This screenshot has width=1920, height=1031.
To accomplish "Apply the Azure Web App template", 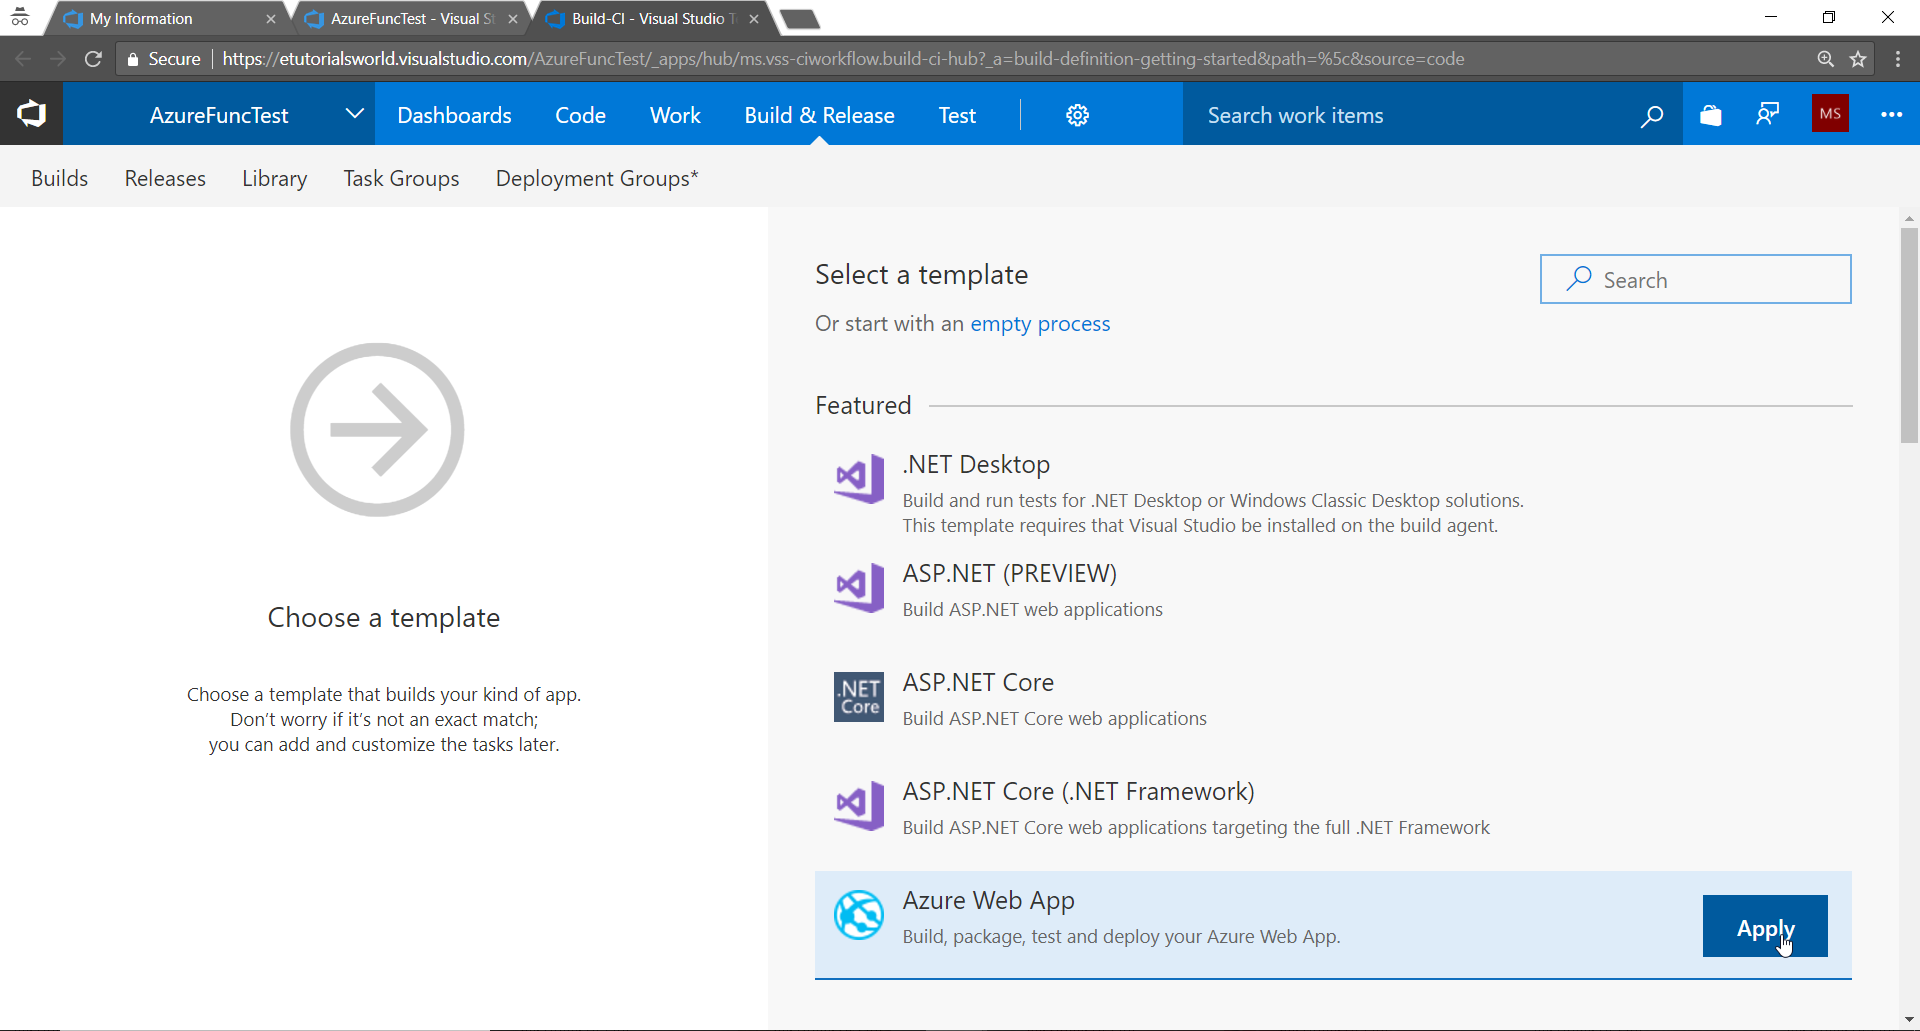I will (1765, 926).
